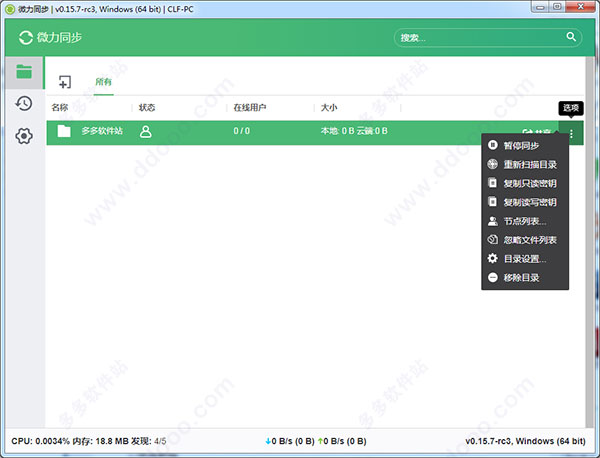Minimize the 微力同步 window
The image size is (600, 458).
coord(540,7)
